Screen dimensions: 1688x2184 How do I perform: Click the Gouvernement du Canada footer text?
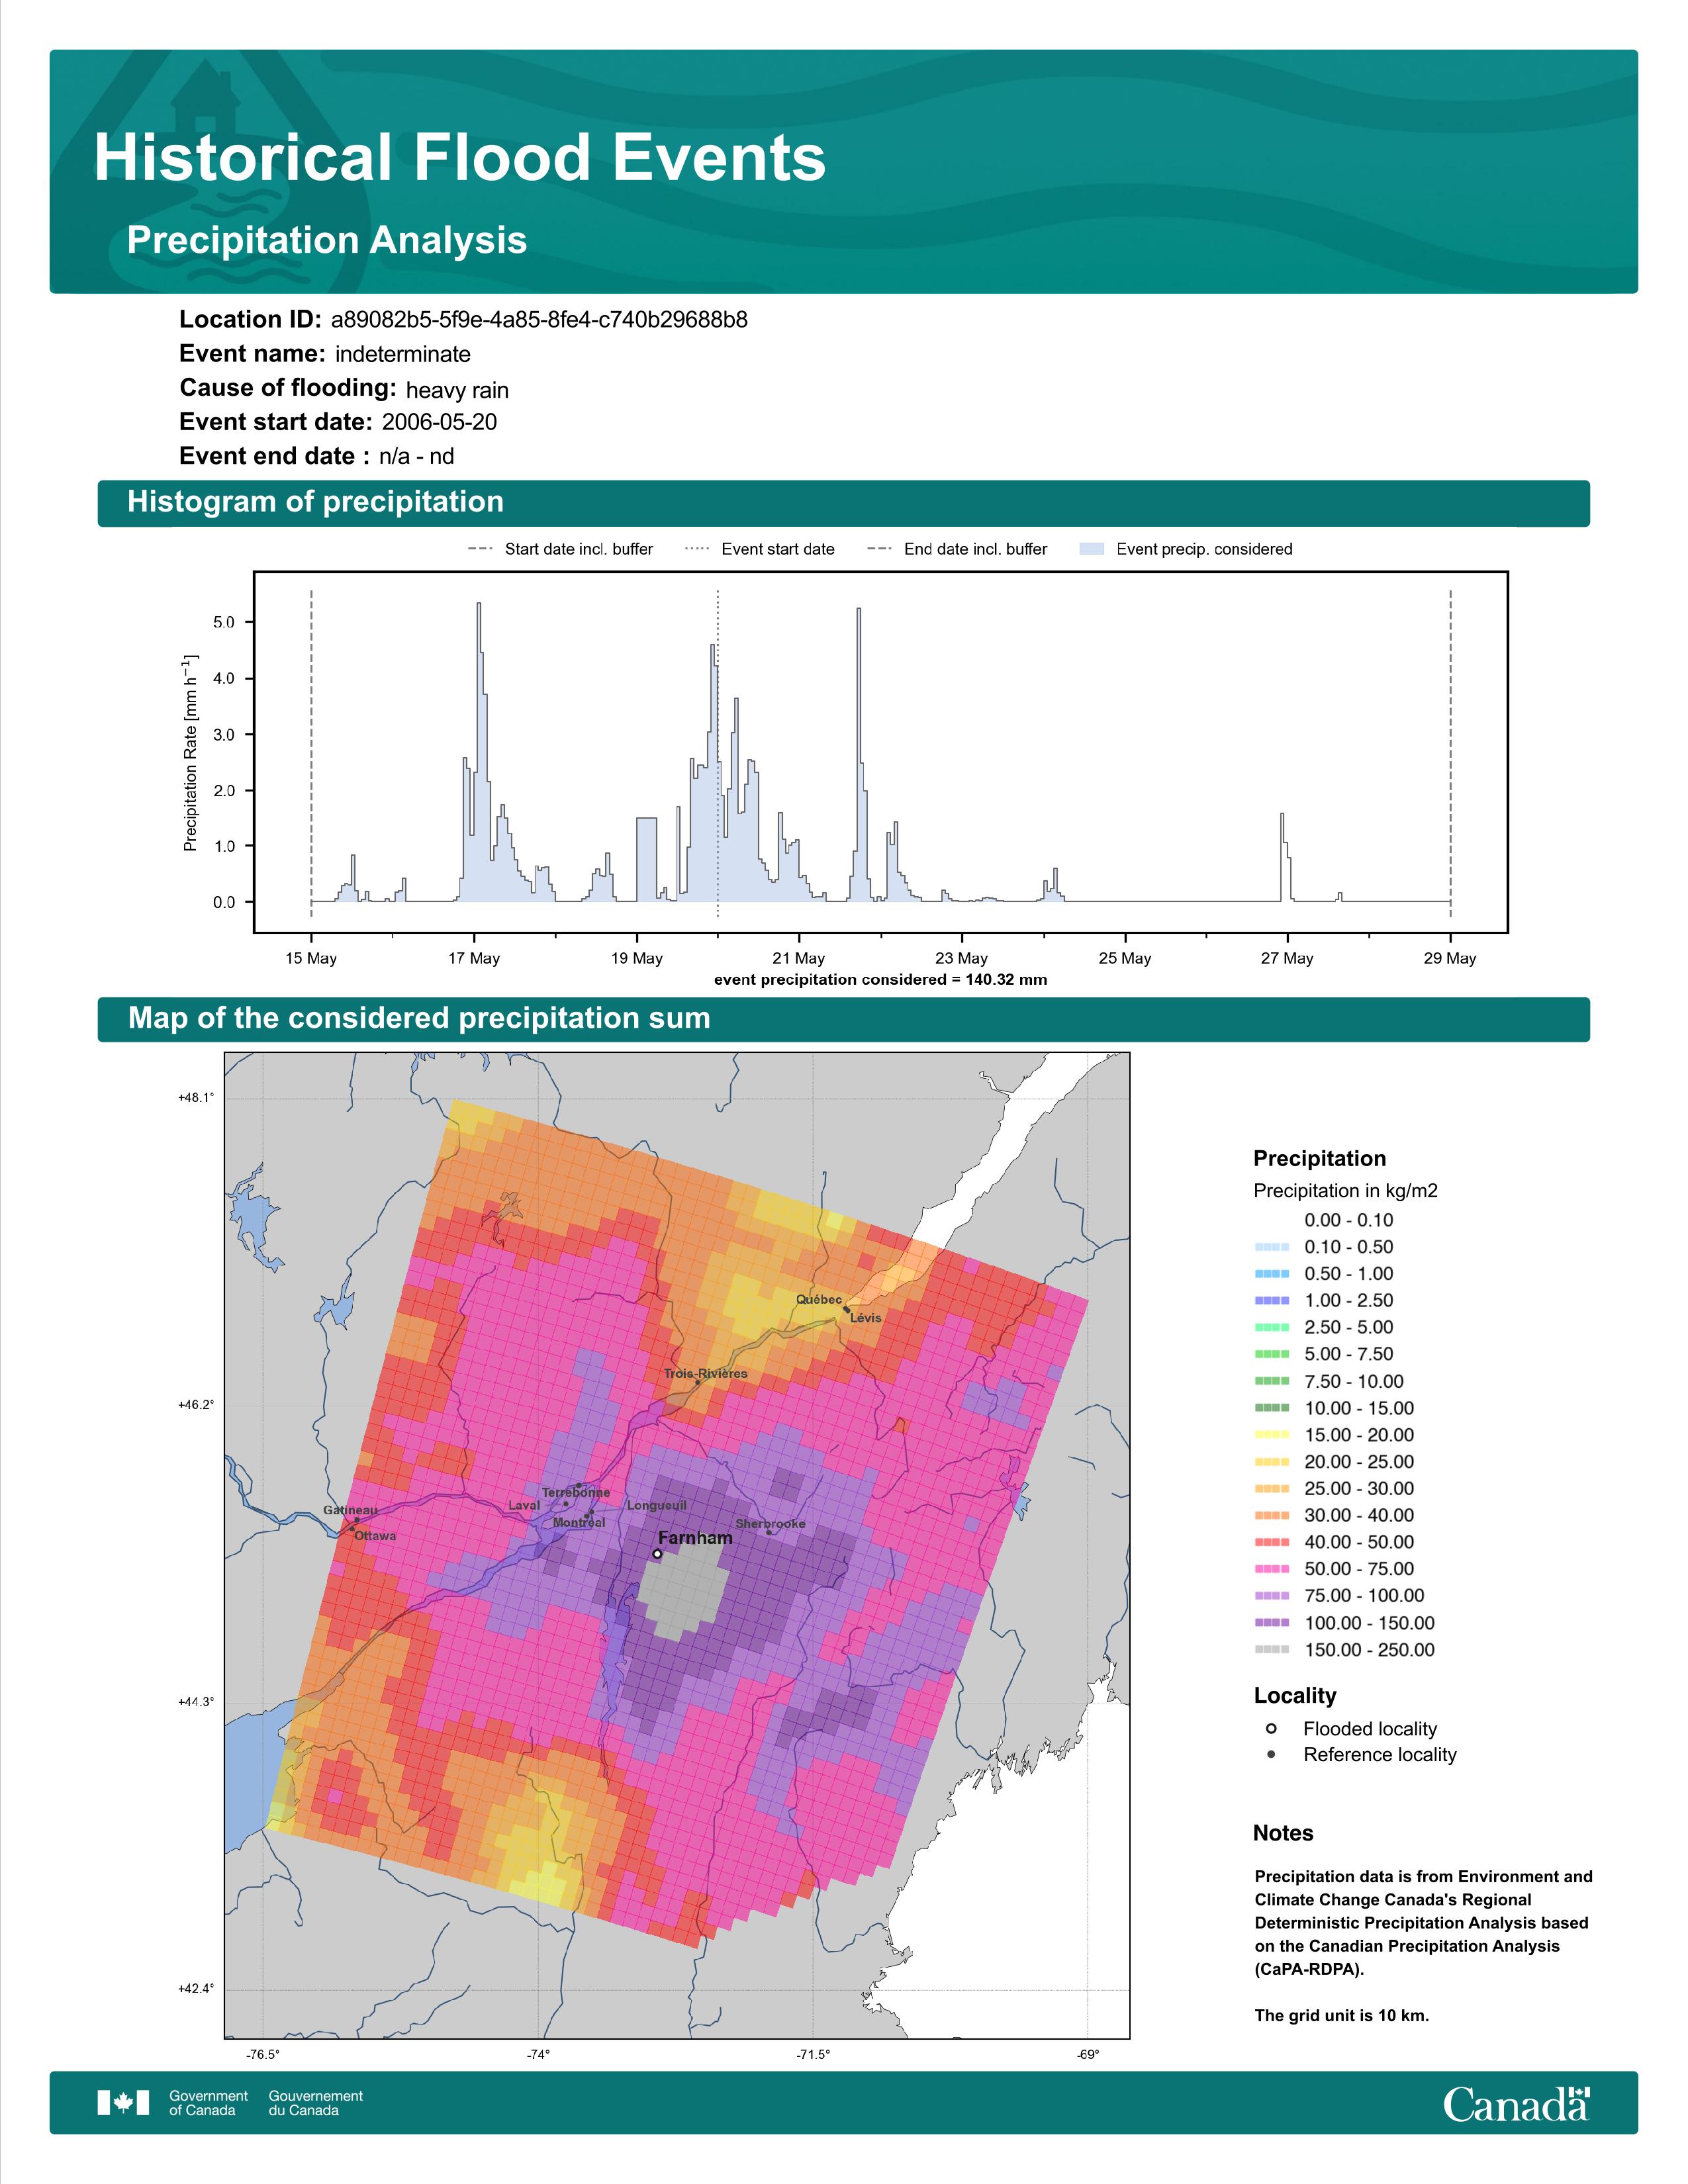(x=316, y=2102)
